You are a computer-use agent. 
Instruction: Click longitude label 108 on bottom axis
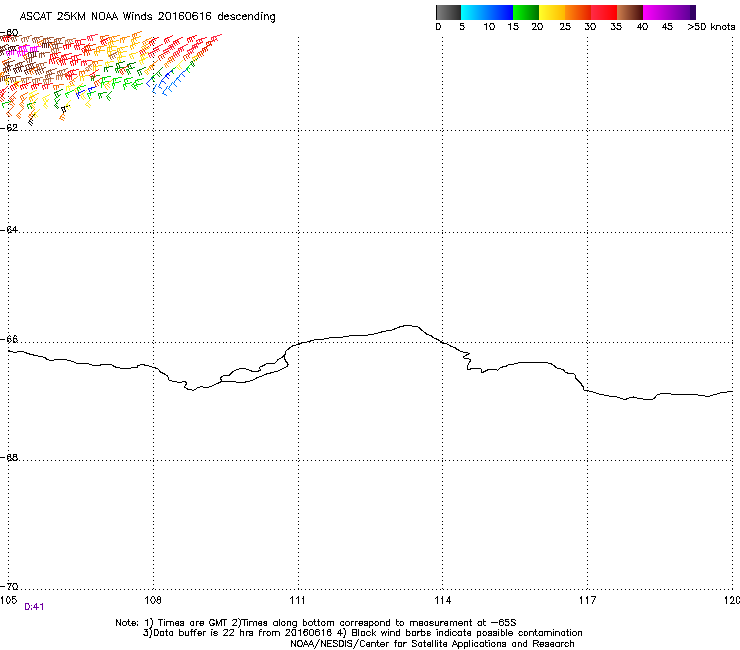tap(153, 600)
